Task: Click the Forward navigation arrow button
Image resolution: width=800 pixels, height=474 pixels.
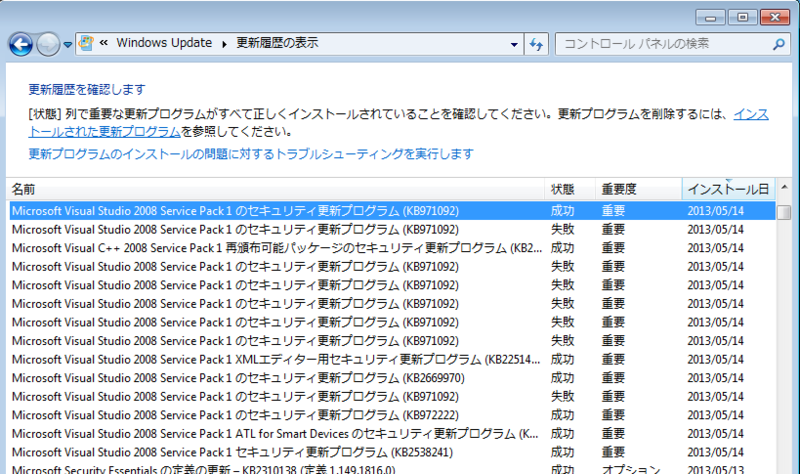Action: (x=48, y=44)
